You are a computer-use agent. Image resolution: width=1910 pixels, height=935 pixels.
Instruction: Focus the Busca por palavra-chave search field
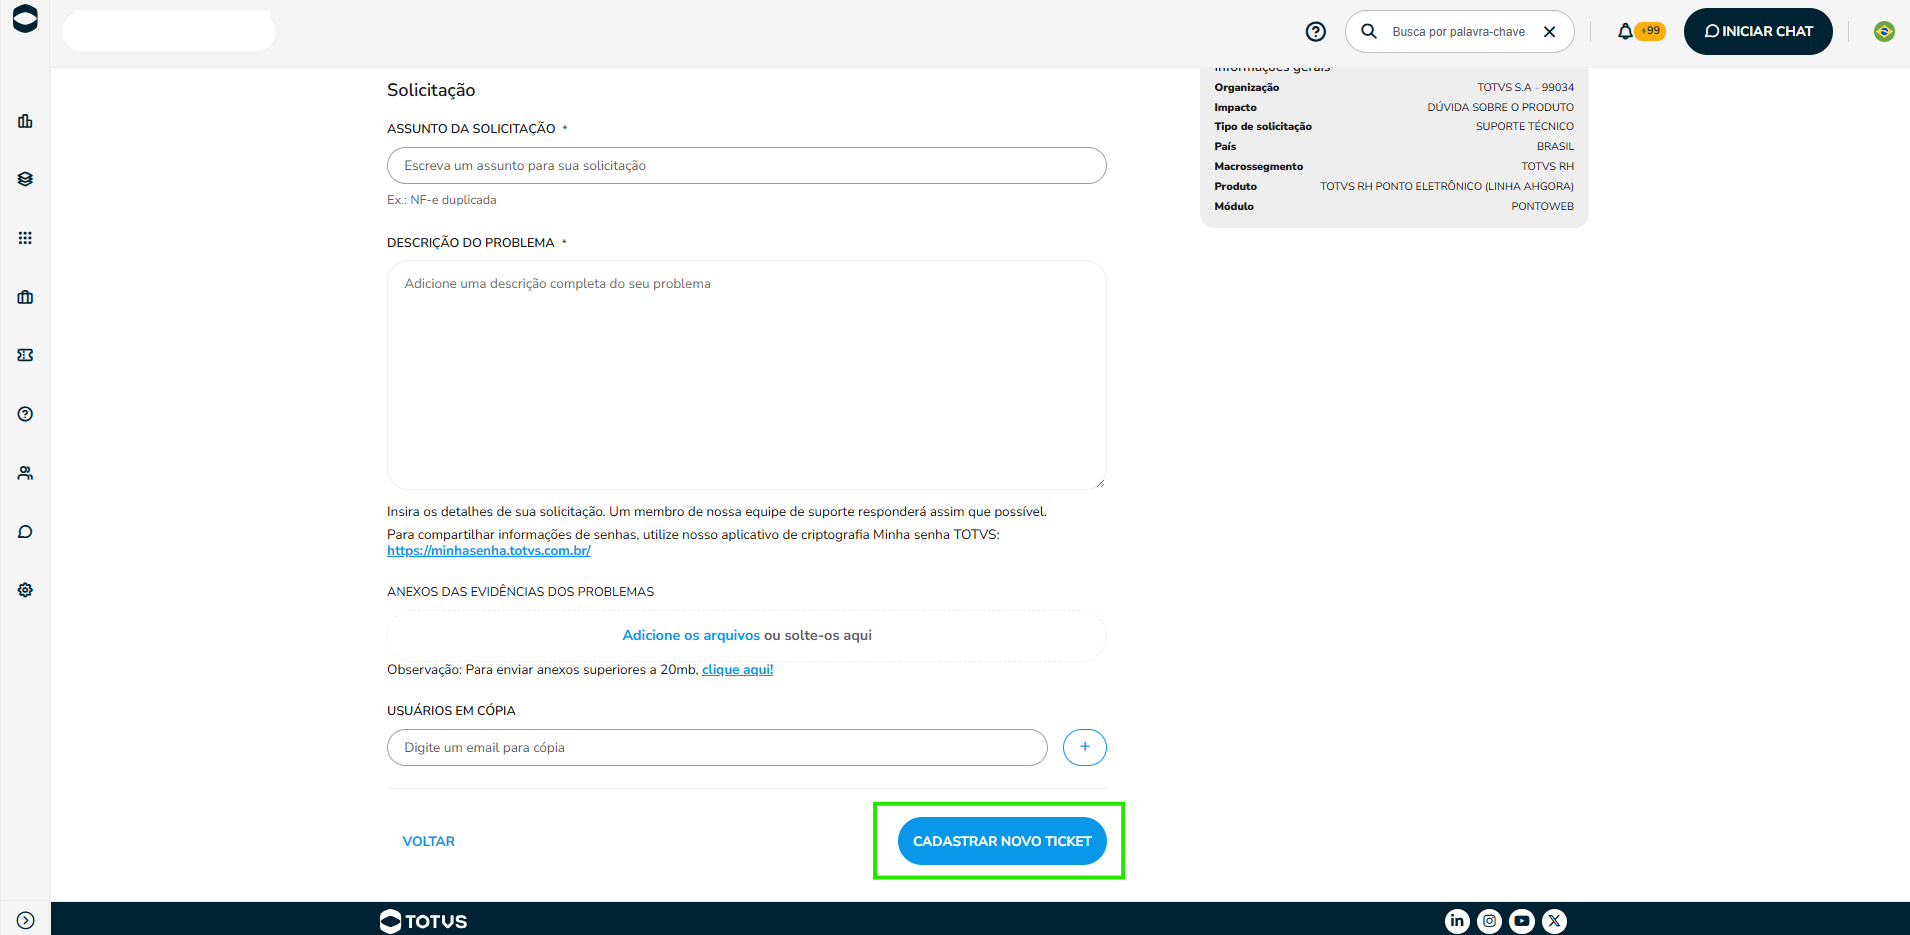click(1458, 32)
